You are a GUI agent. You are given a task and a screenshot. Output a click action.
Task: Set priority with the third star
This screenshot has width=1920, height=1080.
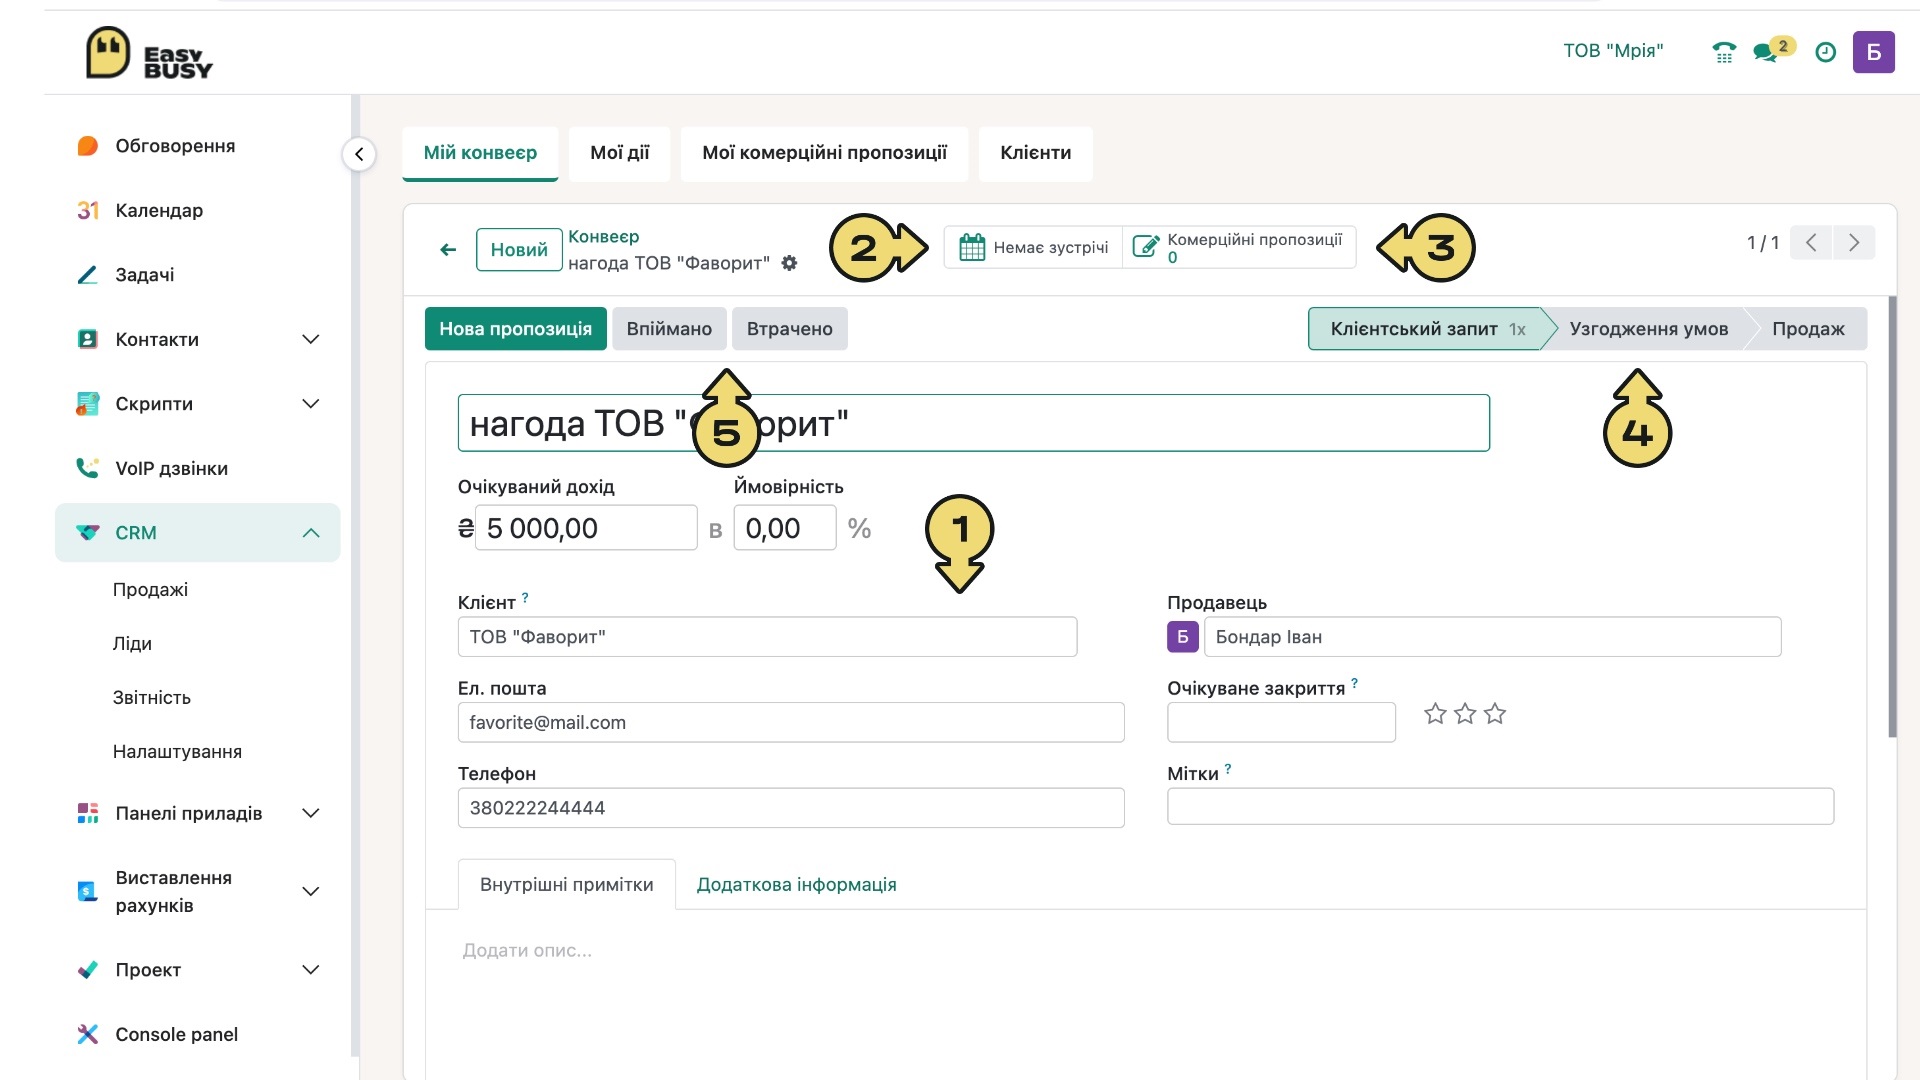[1495, 714]
